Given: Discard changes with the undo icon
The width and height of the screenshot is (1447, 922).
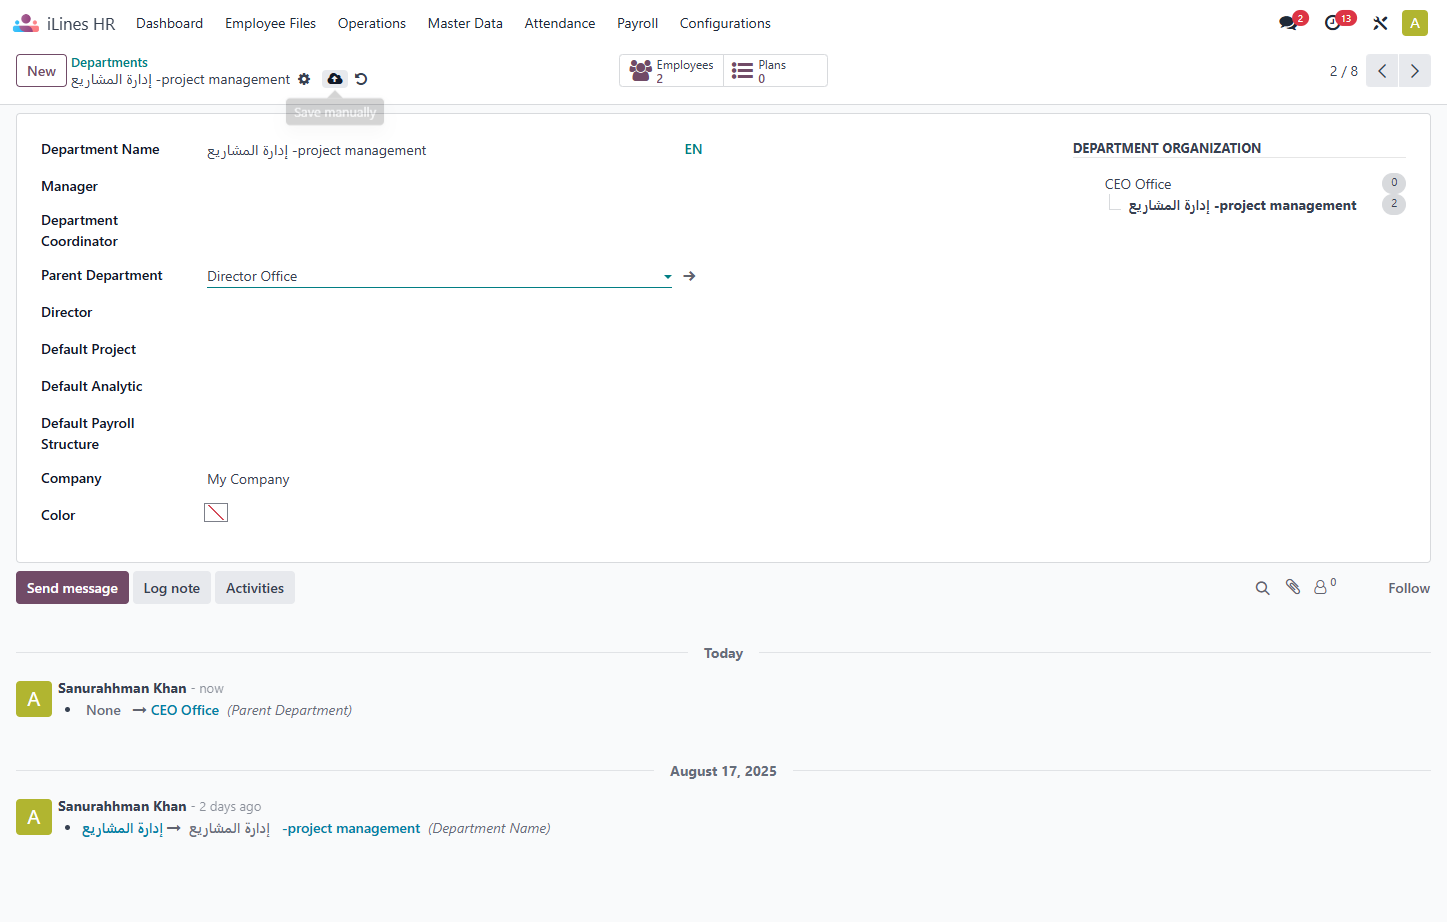Looking at the screenshot, I should [361, 79].
